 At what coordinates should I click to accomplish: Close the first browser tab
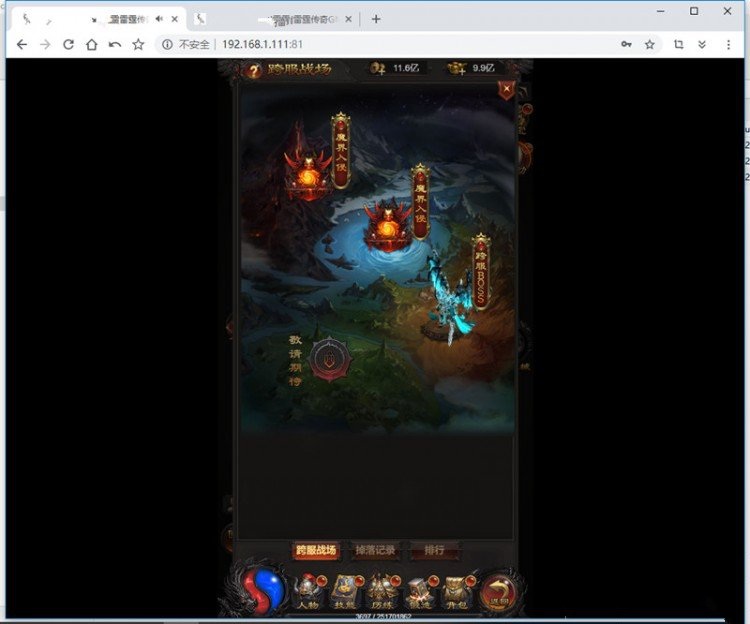(175, 19)
